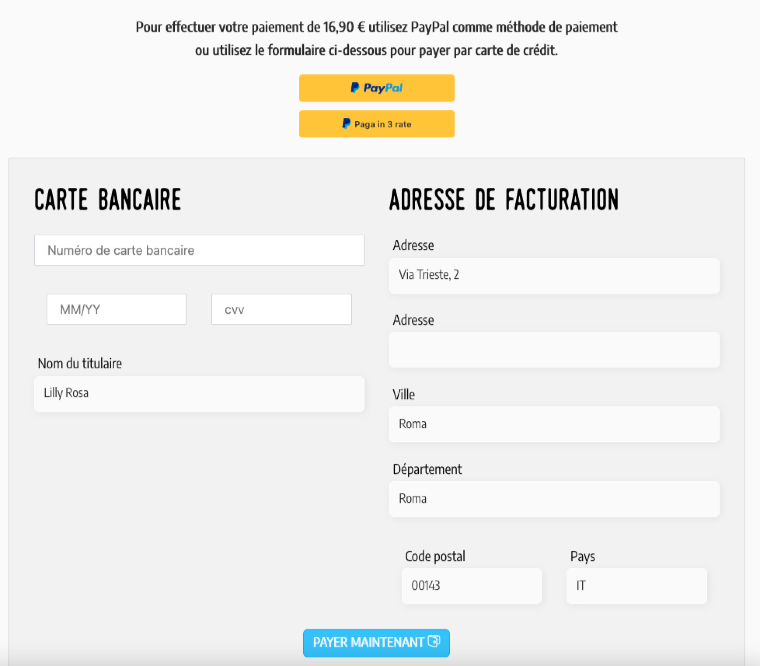Focus the empty second Adresse field
Screen dimensions: 760x666
554,350
